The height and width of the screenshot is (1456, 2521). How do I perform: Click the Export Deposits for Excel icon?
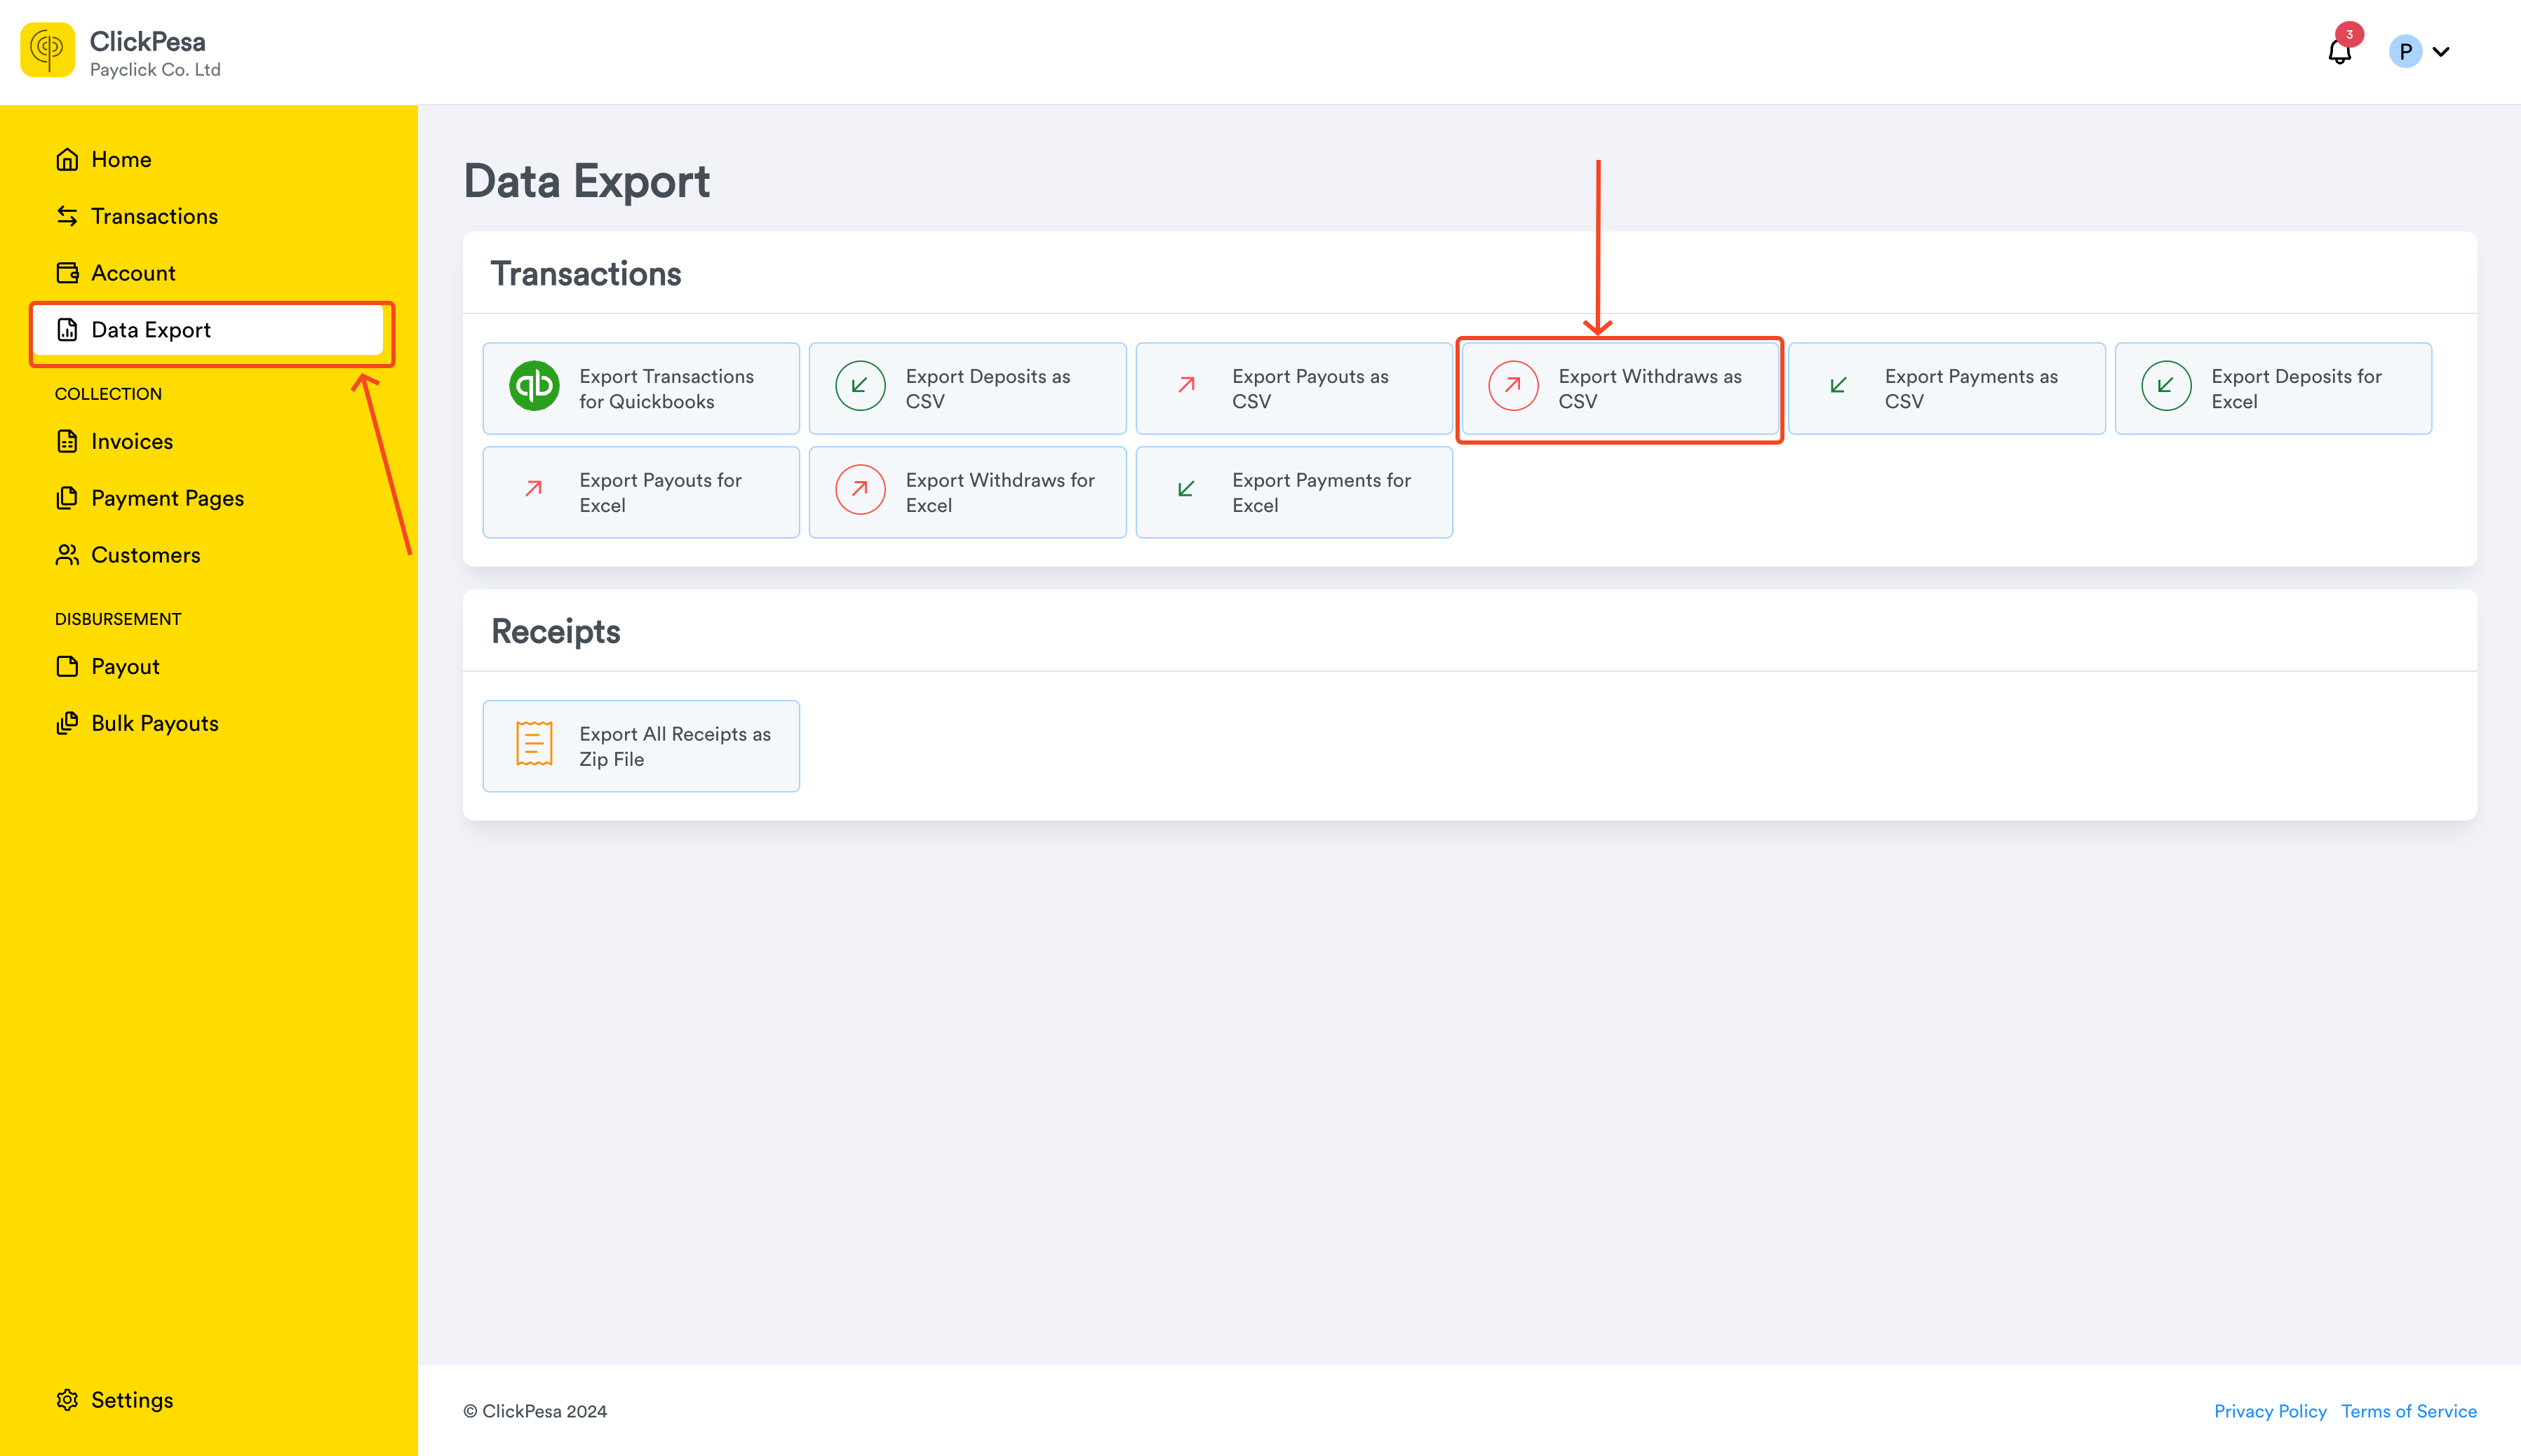pos(2166,386)
